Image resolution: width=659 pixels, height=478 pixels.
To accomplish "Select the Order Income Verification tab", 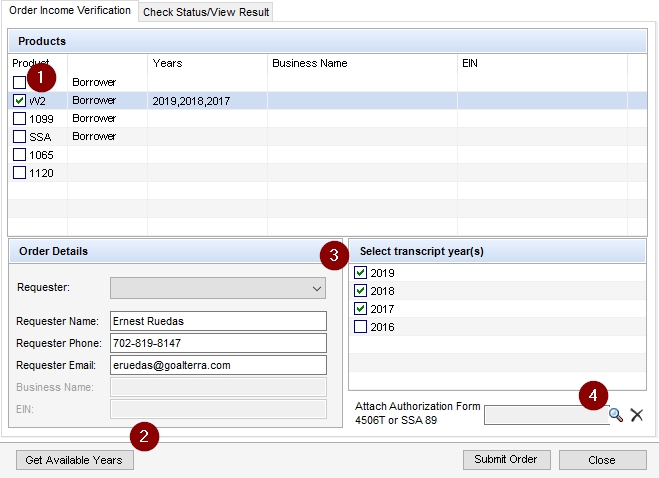I will pos(69,10).
